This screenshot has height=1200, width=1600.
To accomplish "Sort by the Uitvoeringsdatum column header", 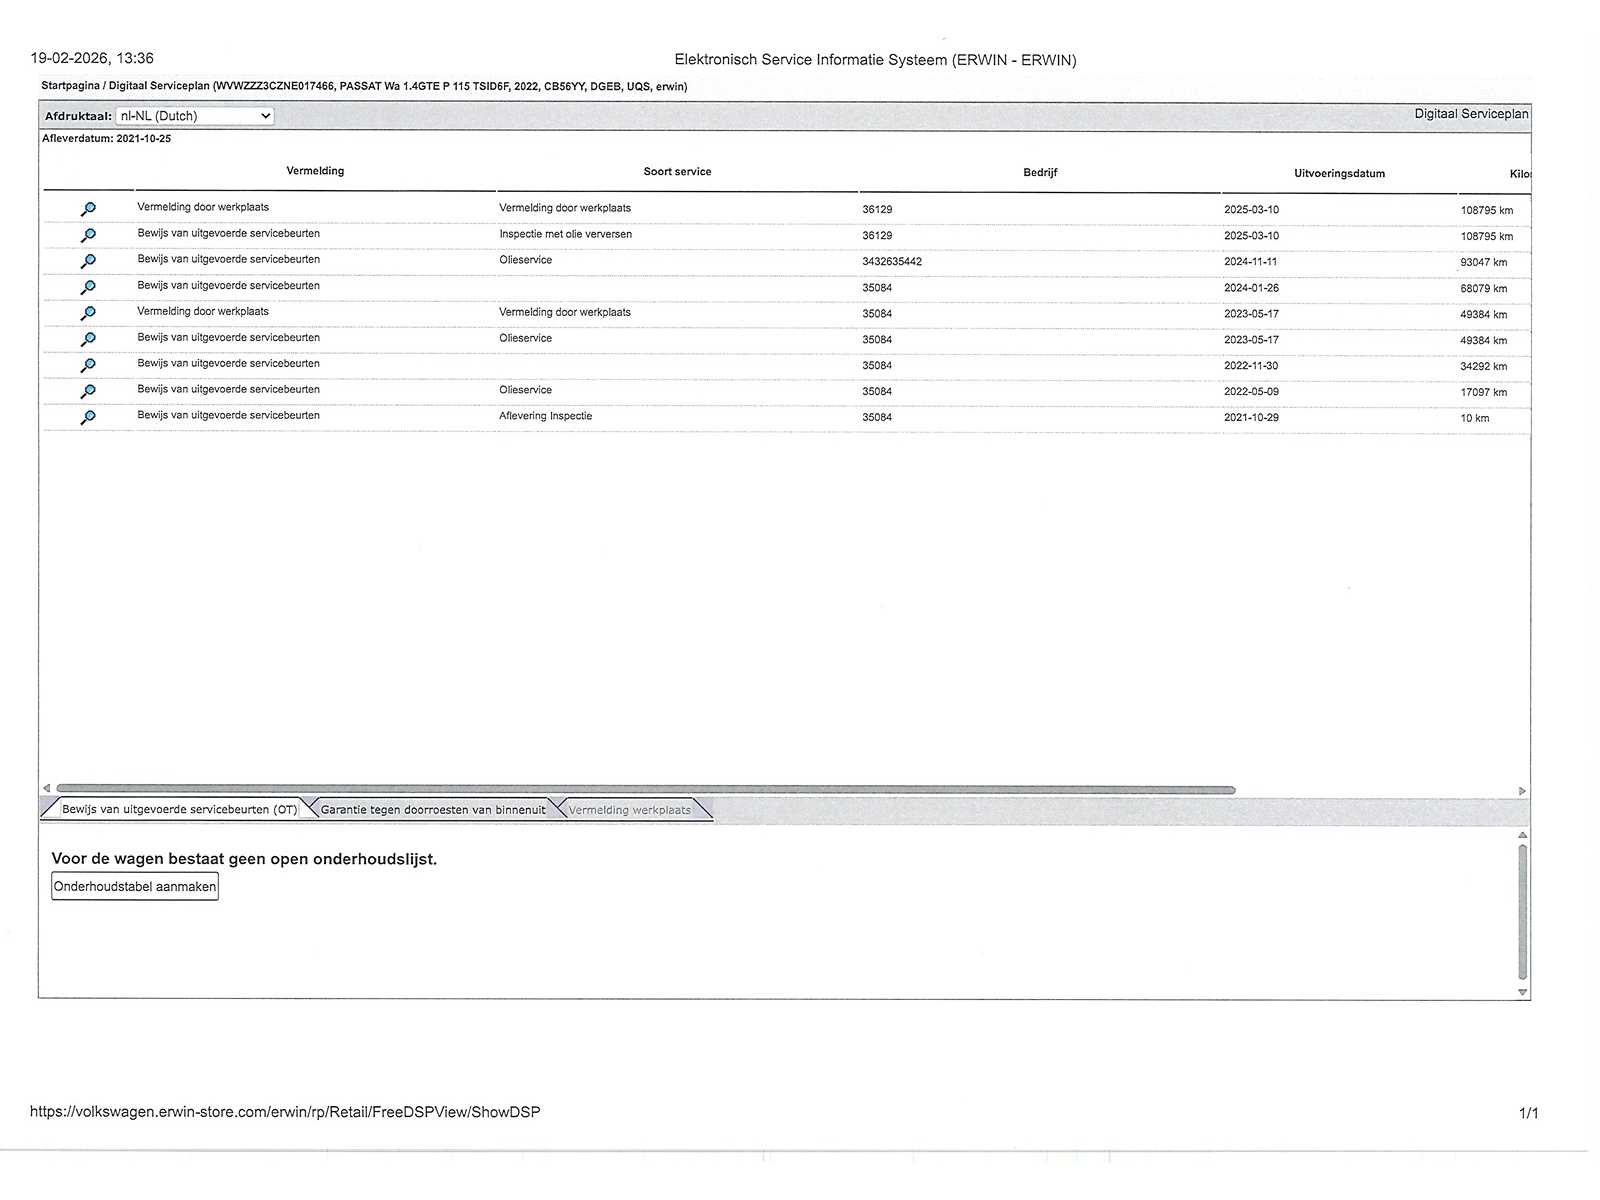I will point(1339,173).
